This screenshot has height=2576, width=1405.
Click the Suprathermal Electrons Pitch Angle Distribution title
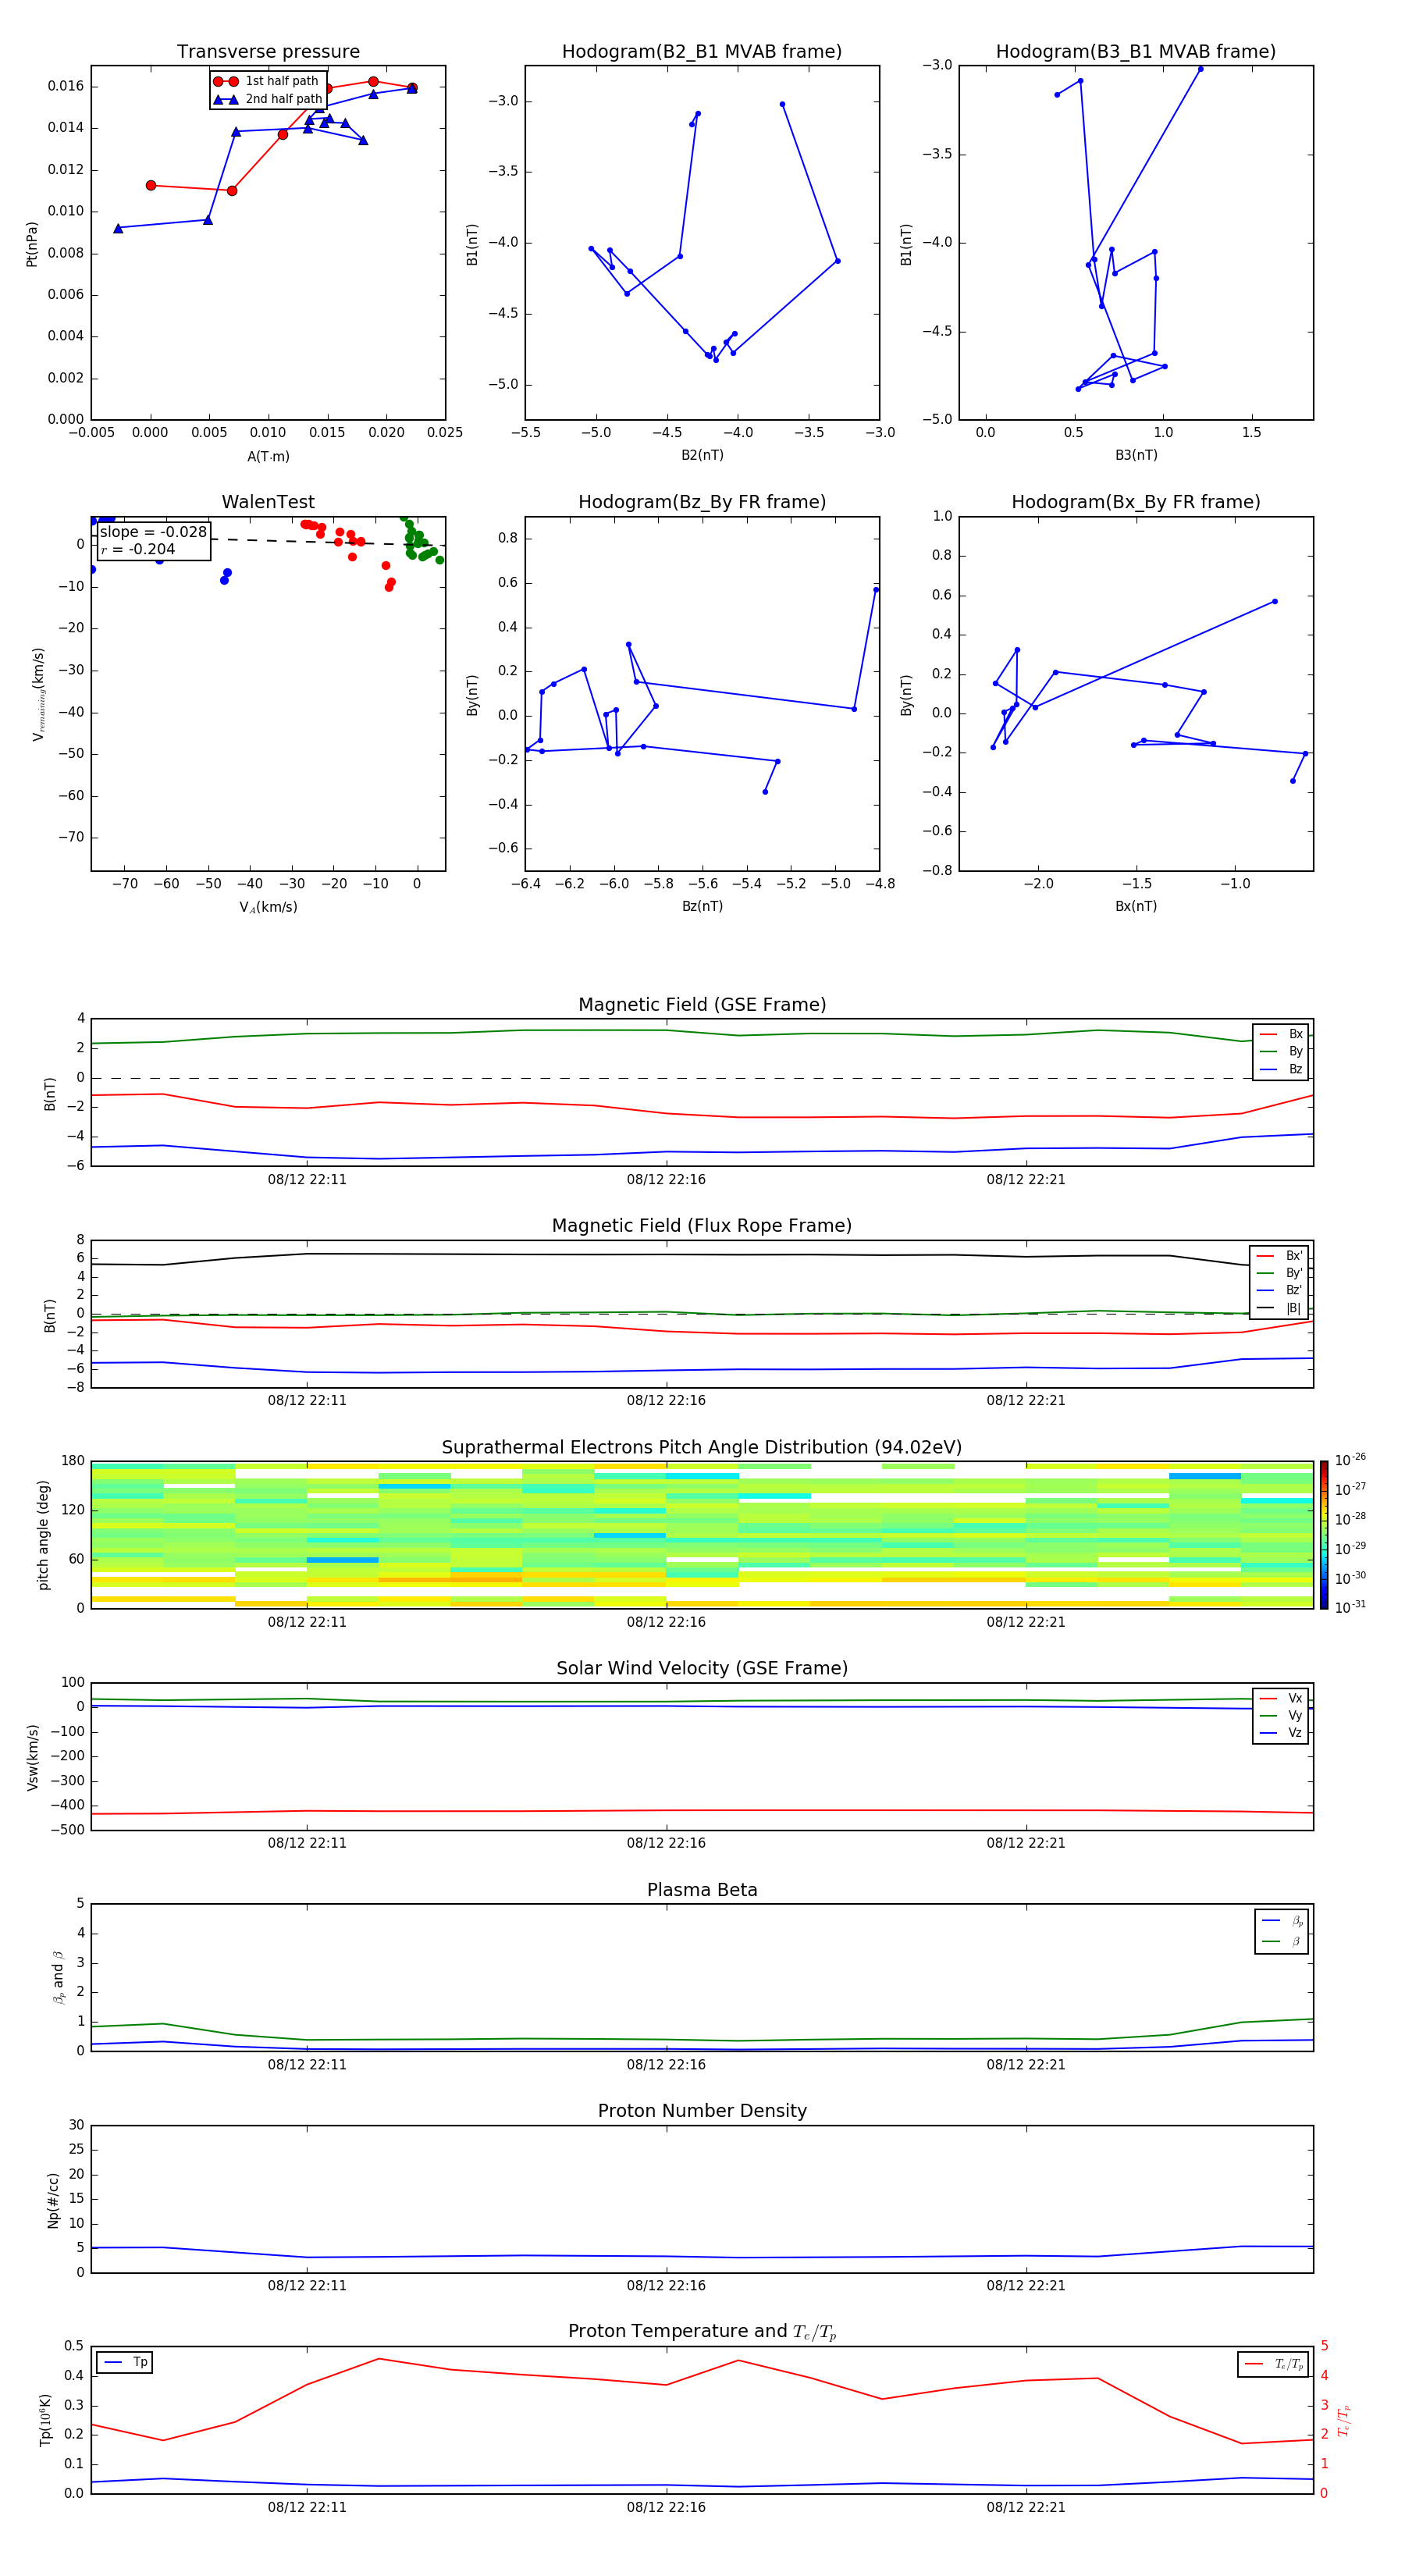click(702, 1447)
